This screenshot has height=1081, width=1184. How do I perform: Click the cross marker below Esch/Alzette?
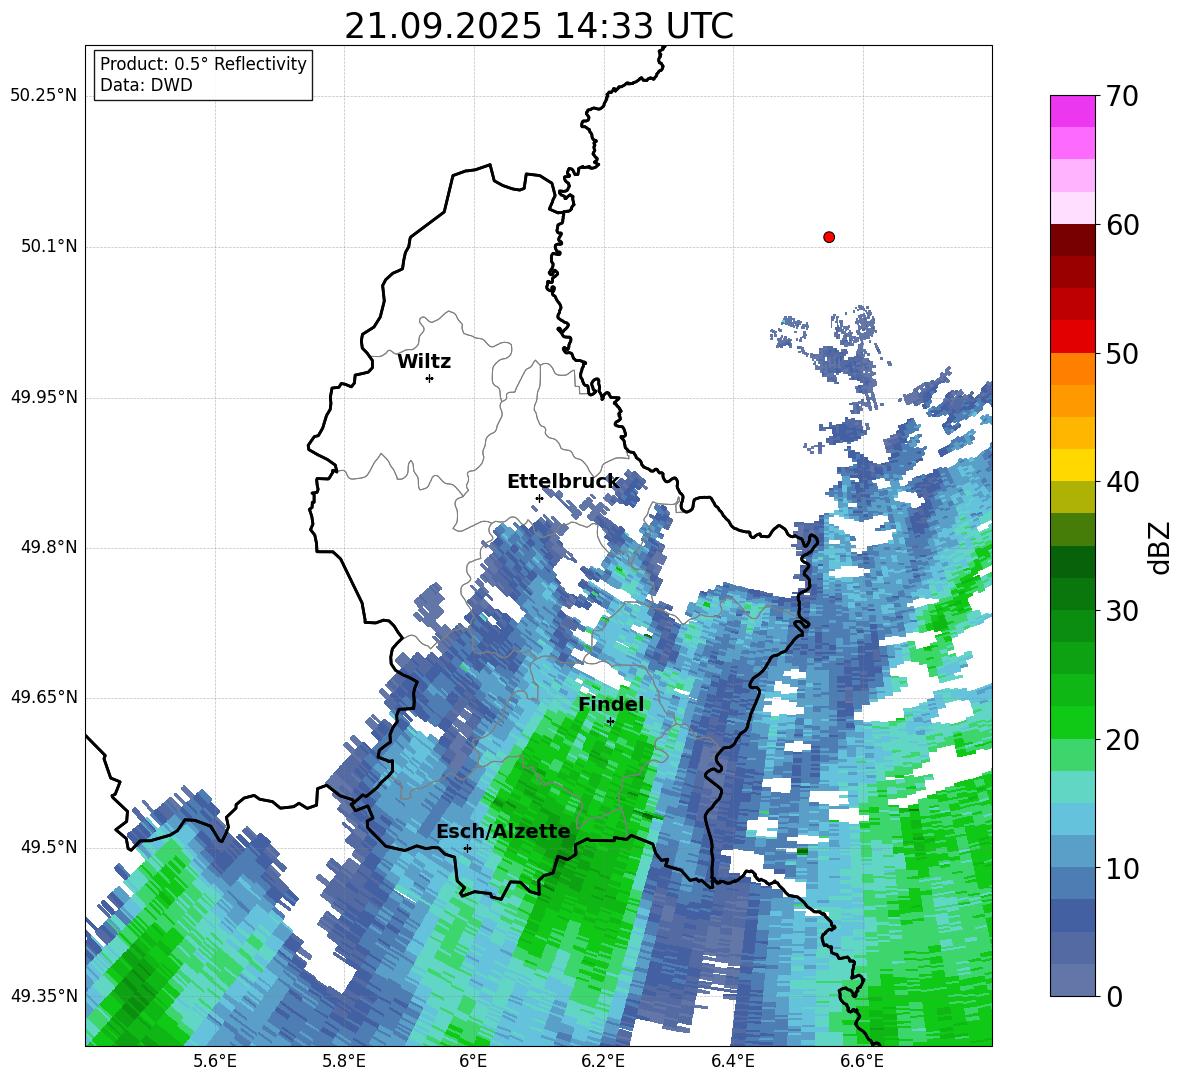coord(467,848)
